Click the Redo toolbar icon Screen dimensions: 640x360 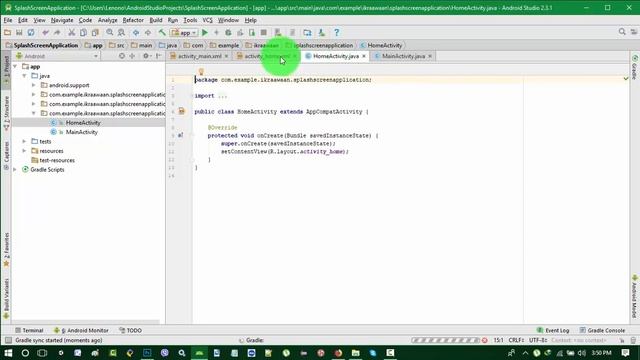[57, 32]
